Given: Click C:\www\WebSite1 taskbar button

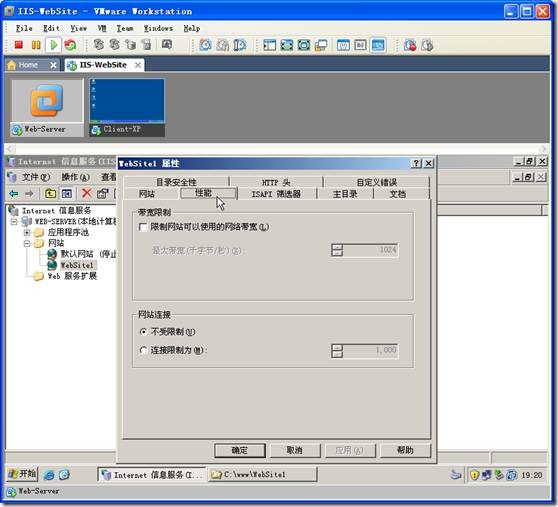Looking at the screenshot, I should [263, 475].
